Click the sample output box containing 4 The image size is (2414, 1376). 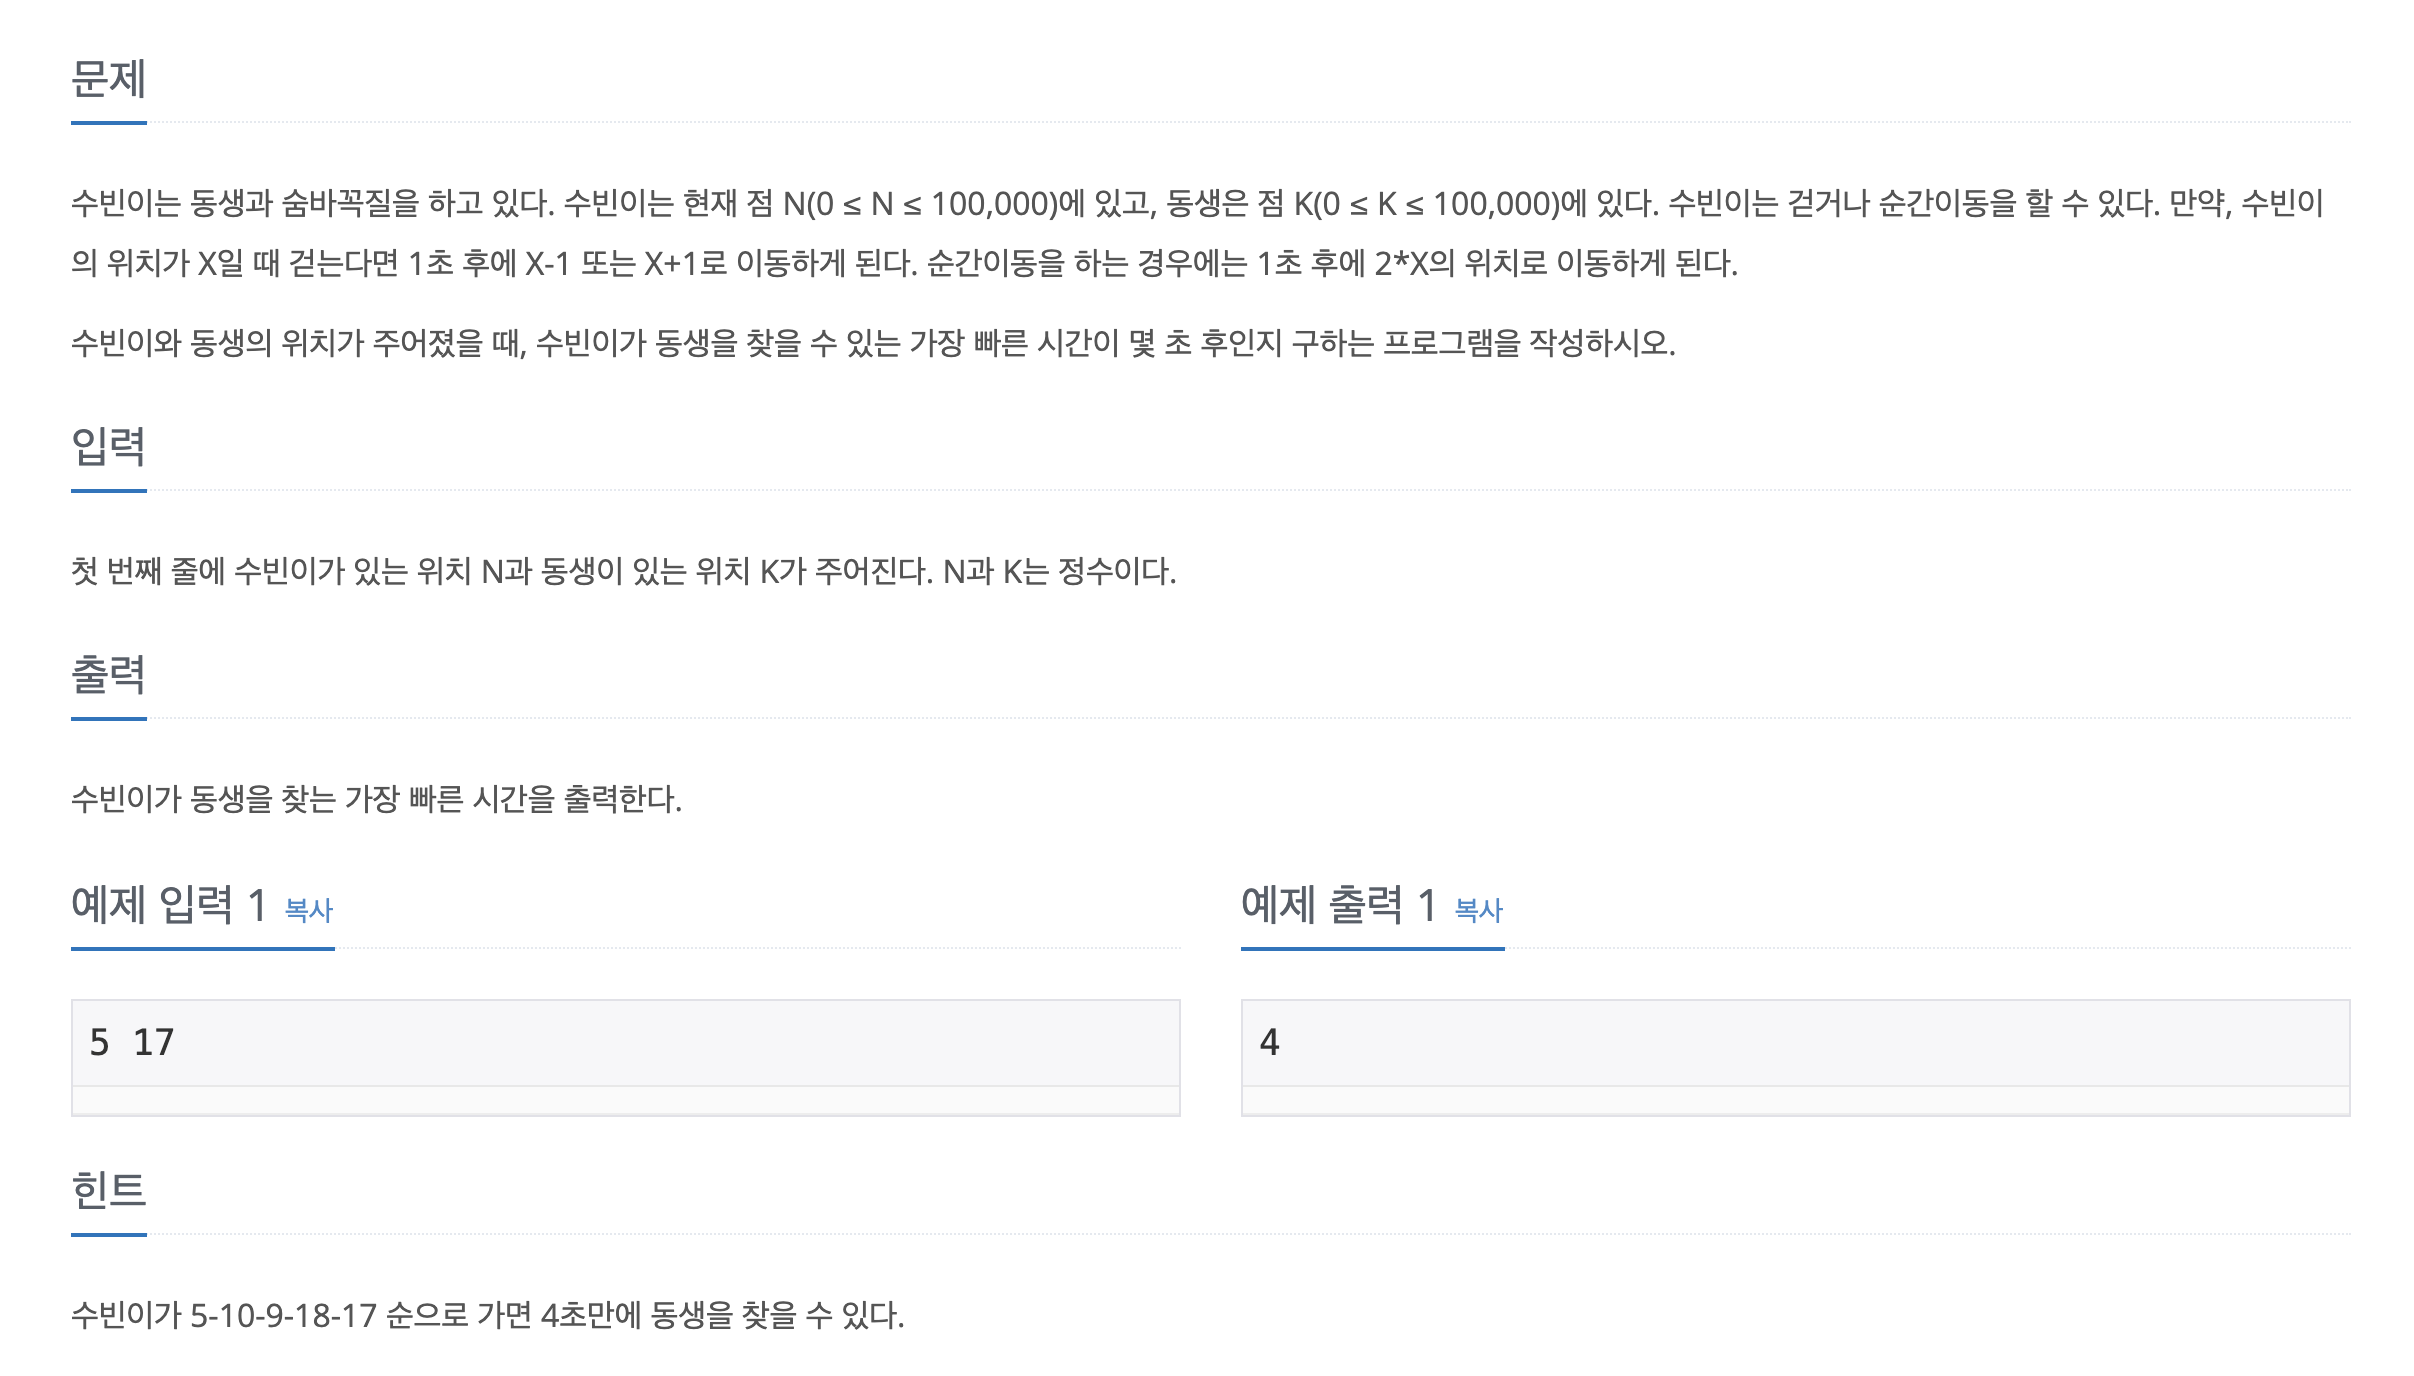(1795, 1043)
